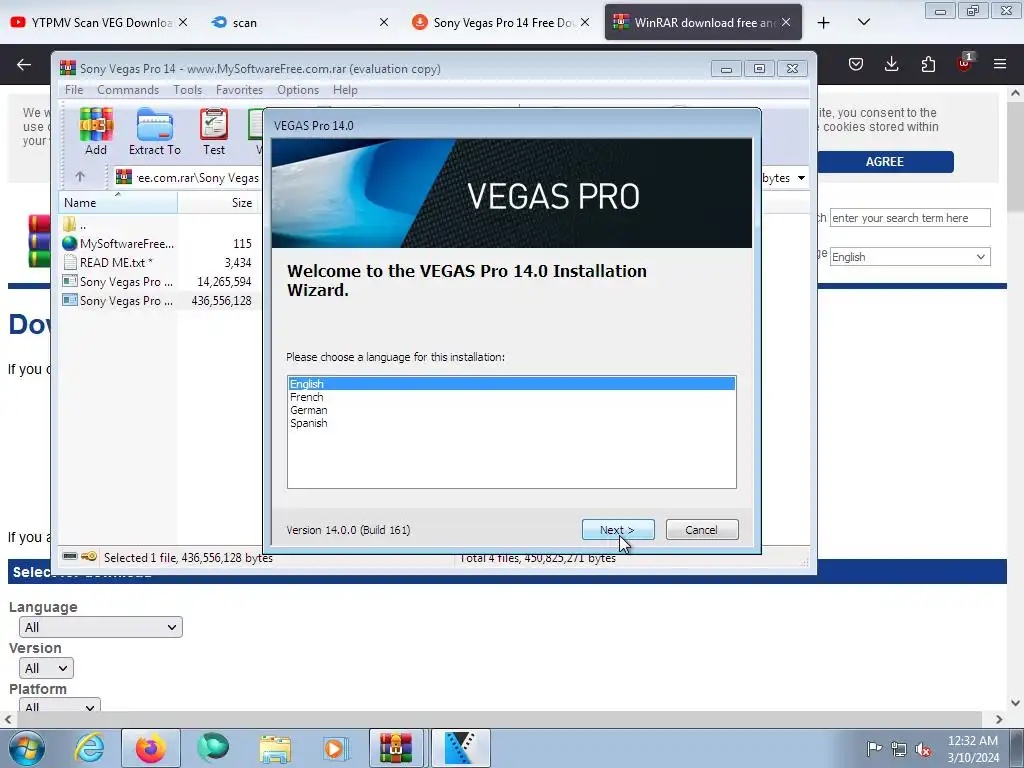This screenshot has width=1024, height=768.
Task: Click muted volume icon in system tray
Action: pos(923,749)
